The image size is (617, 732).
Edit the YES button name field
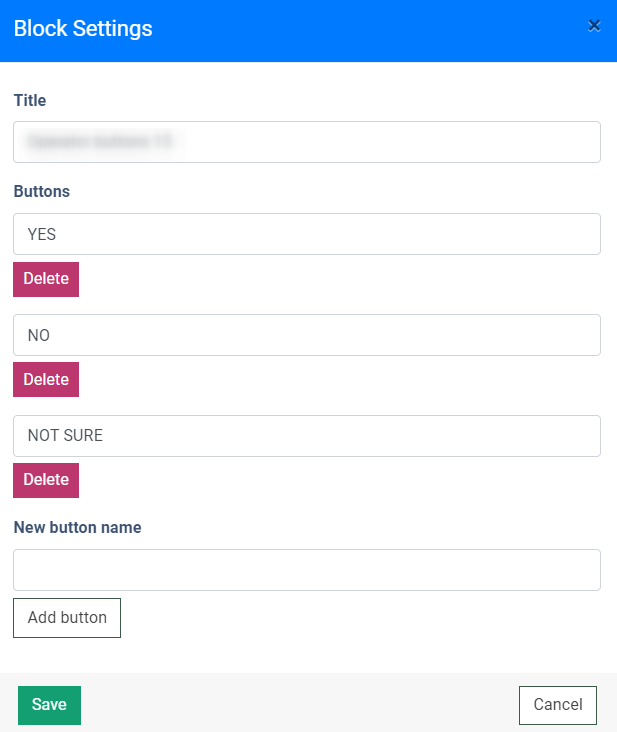coord(306,234)
